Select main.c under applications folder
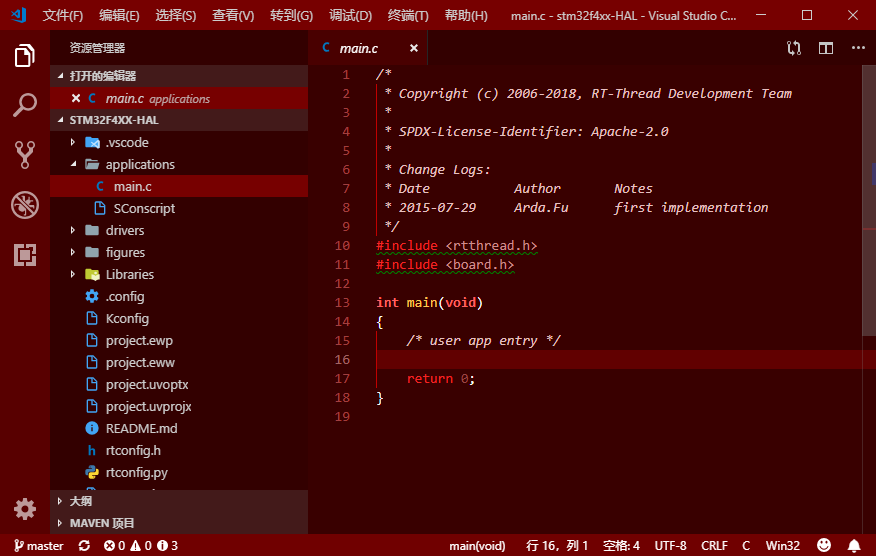Image resolution: width=876 pixels, height=556 pixels. click(x=179, y=186)
